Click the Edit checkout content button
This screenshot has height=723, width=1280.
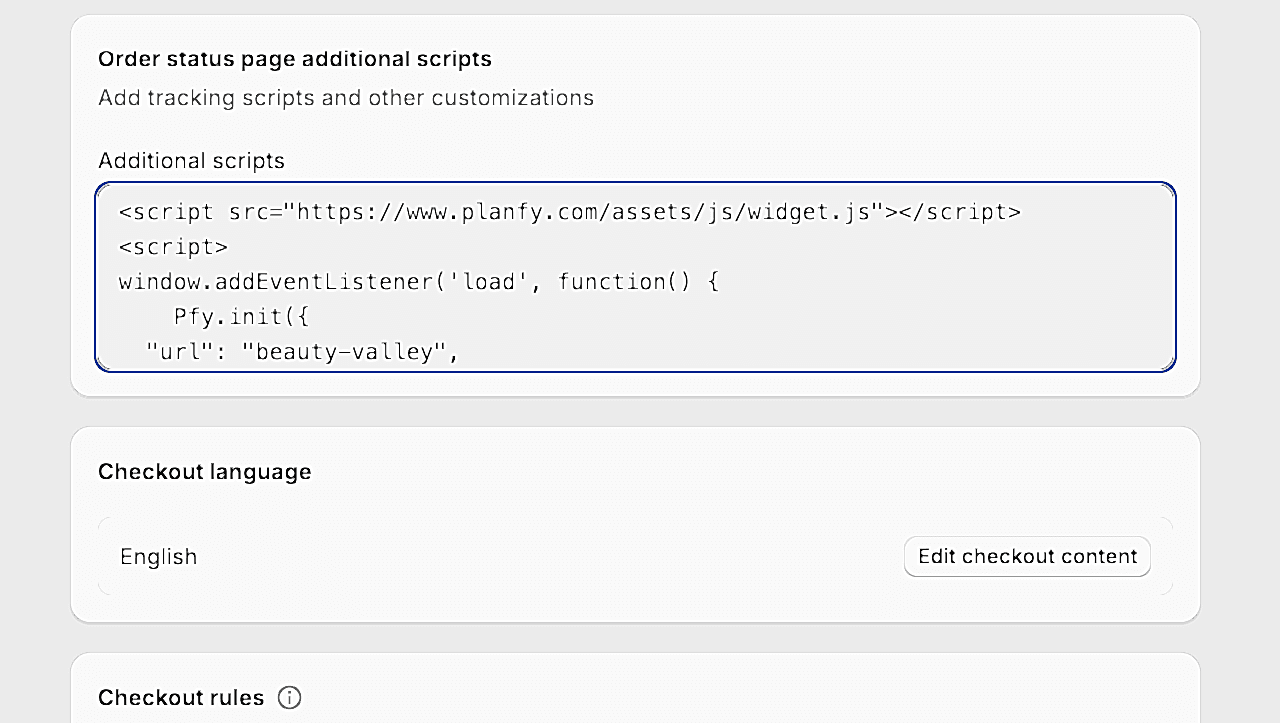point(1027,557)
